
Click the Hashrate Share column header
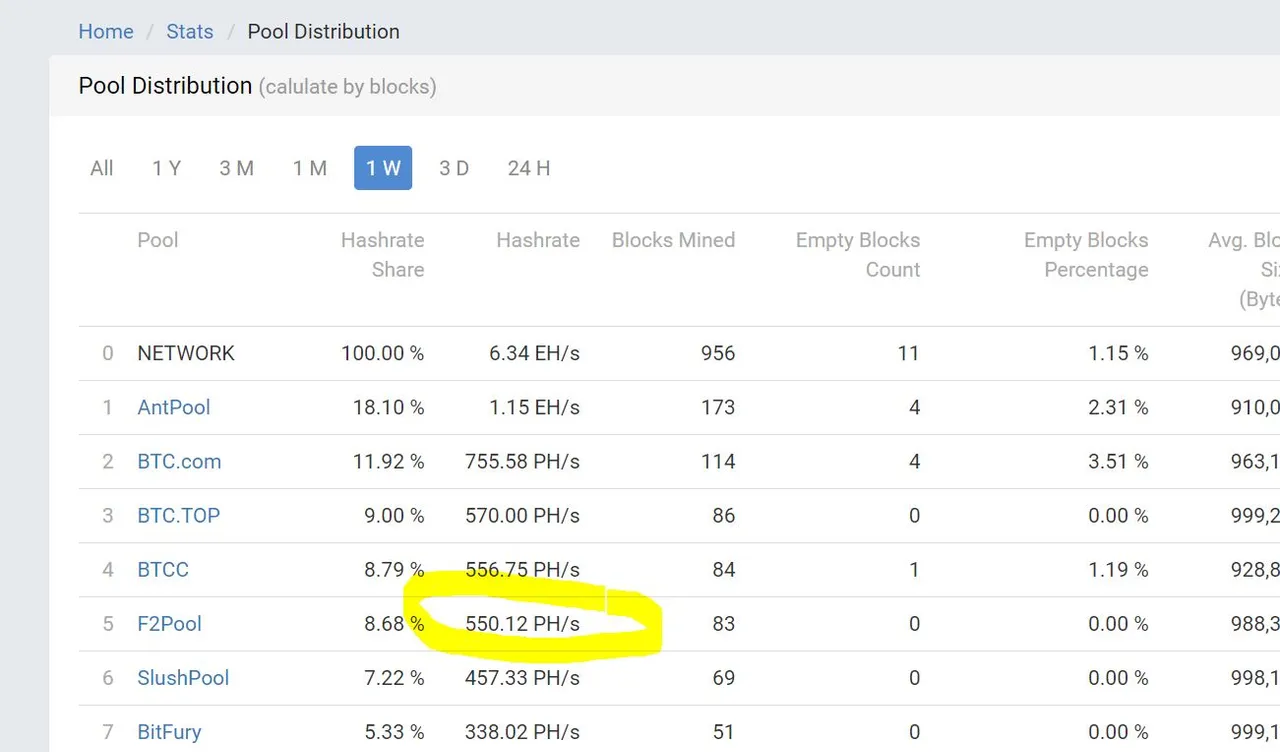coord(383,255)
